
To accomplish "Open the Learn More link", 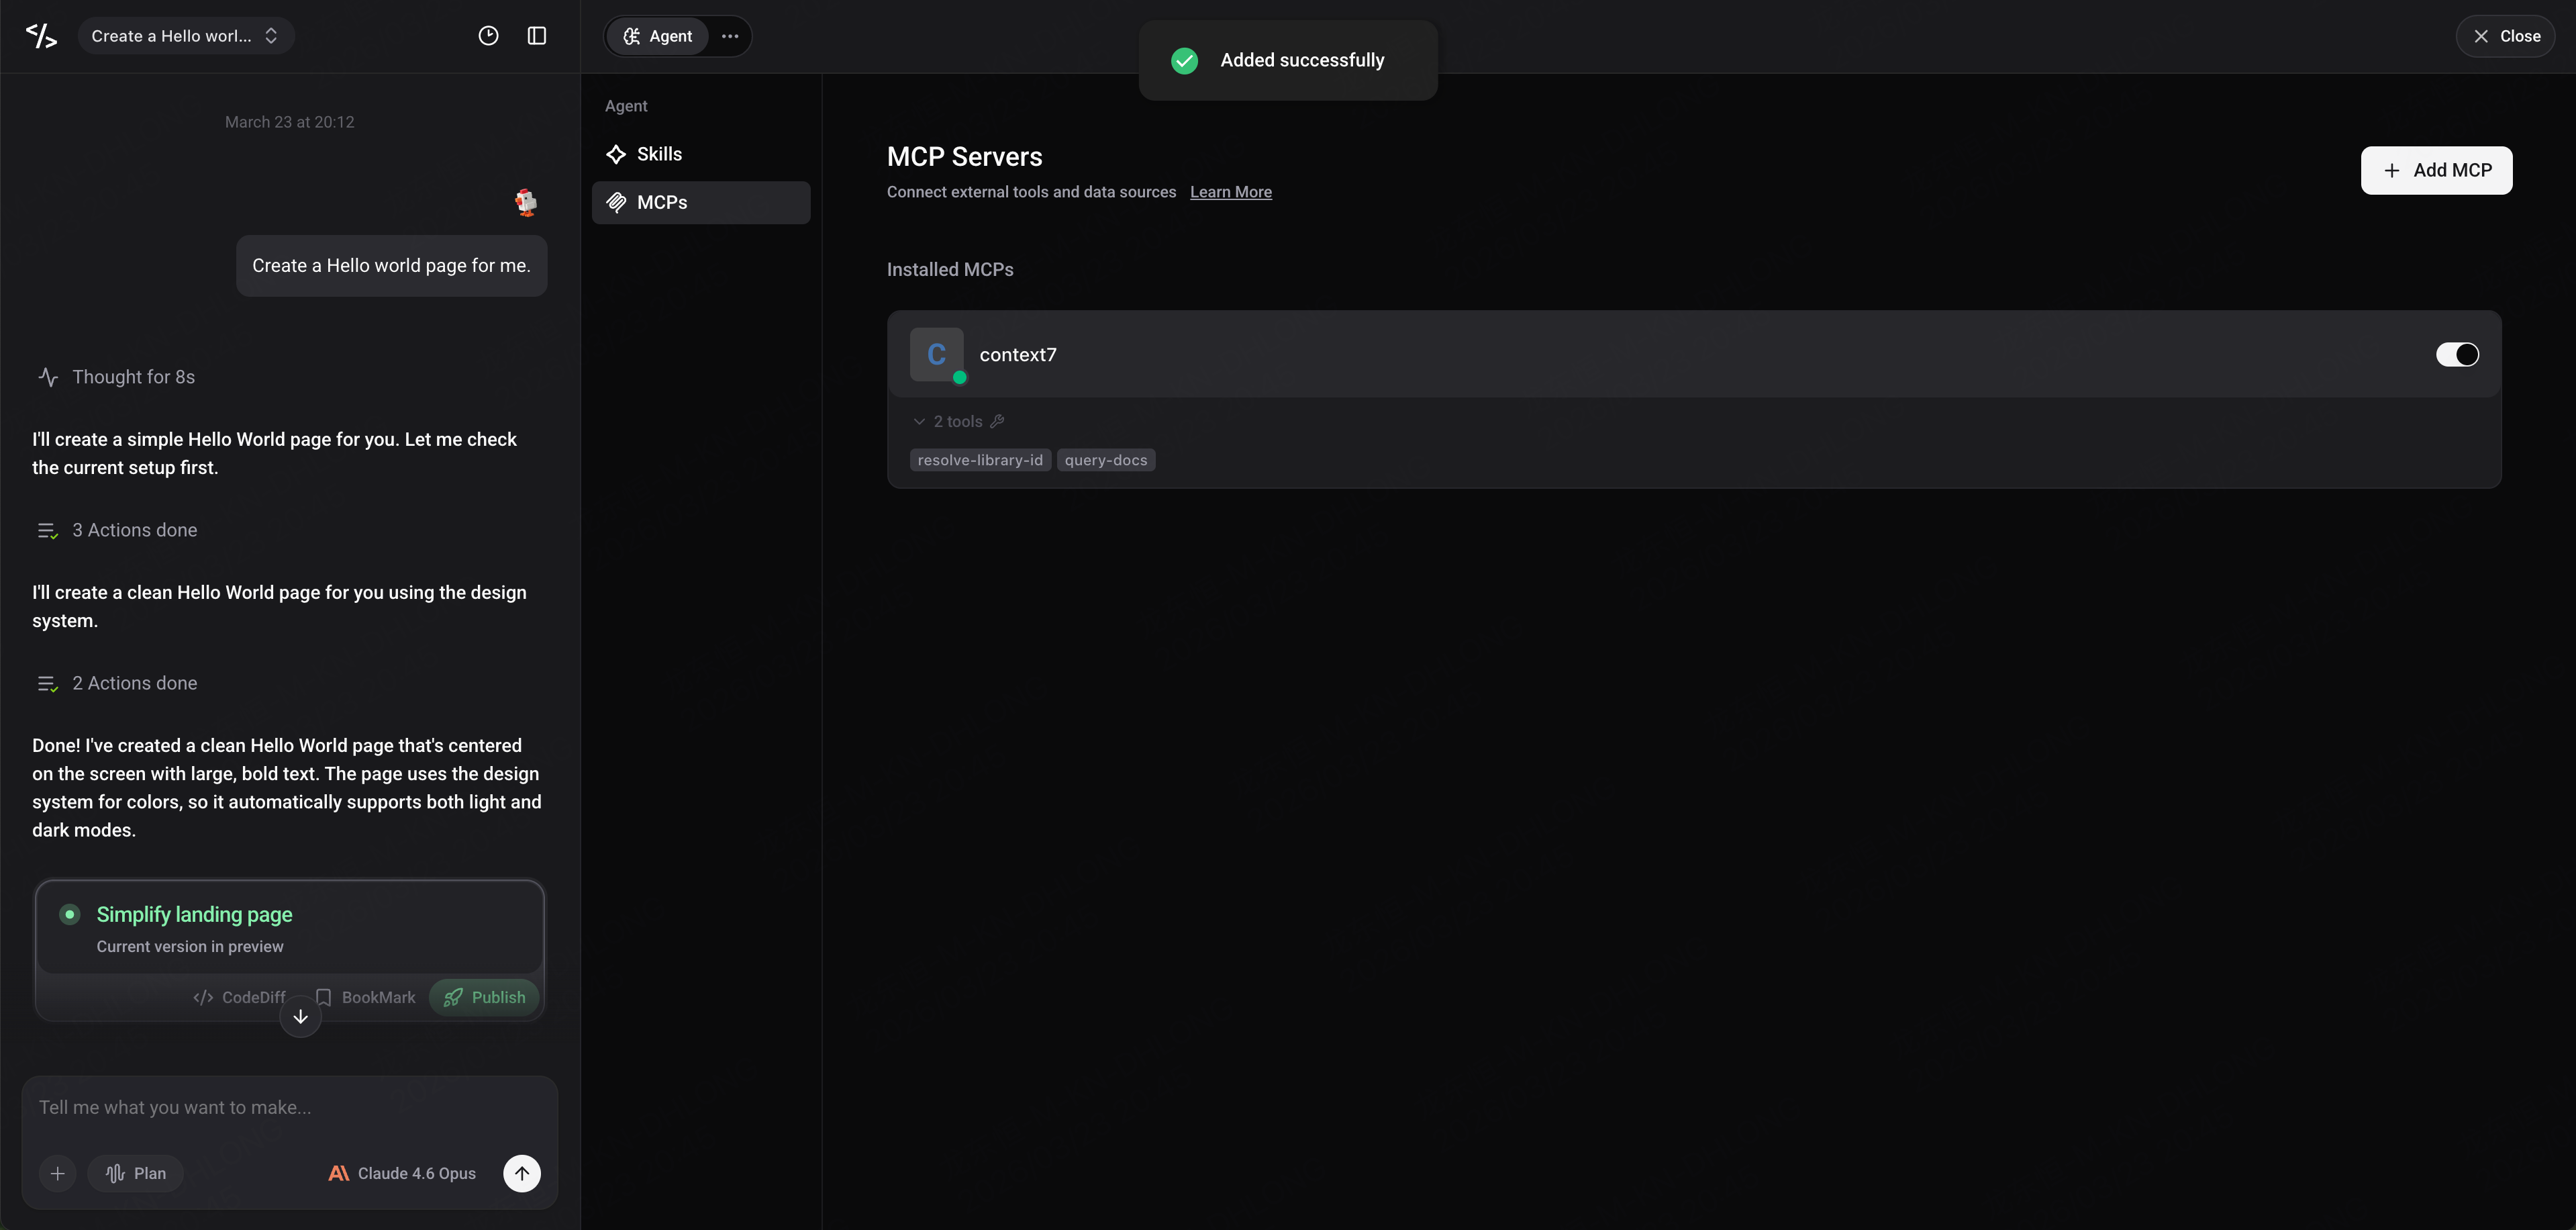I will click(x=1230, y=192).
